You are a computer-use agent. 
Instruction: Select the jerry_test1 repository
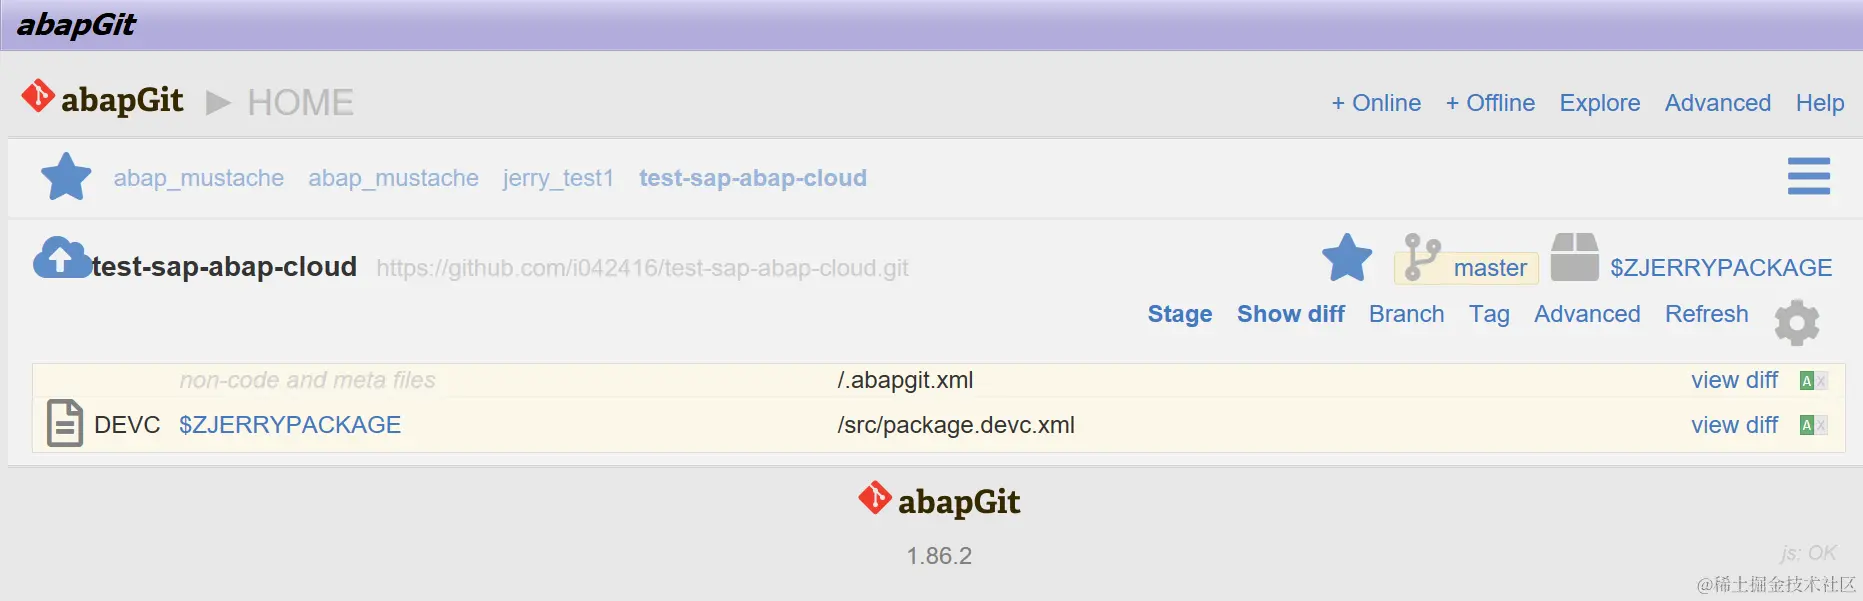(558, 178)
